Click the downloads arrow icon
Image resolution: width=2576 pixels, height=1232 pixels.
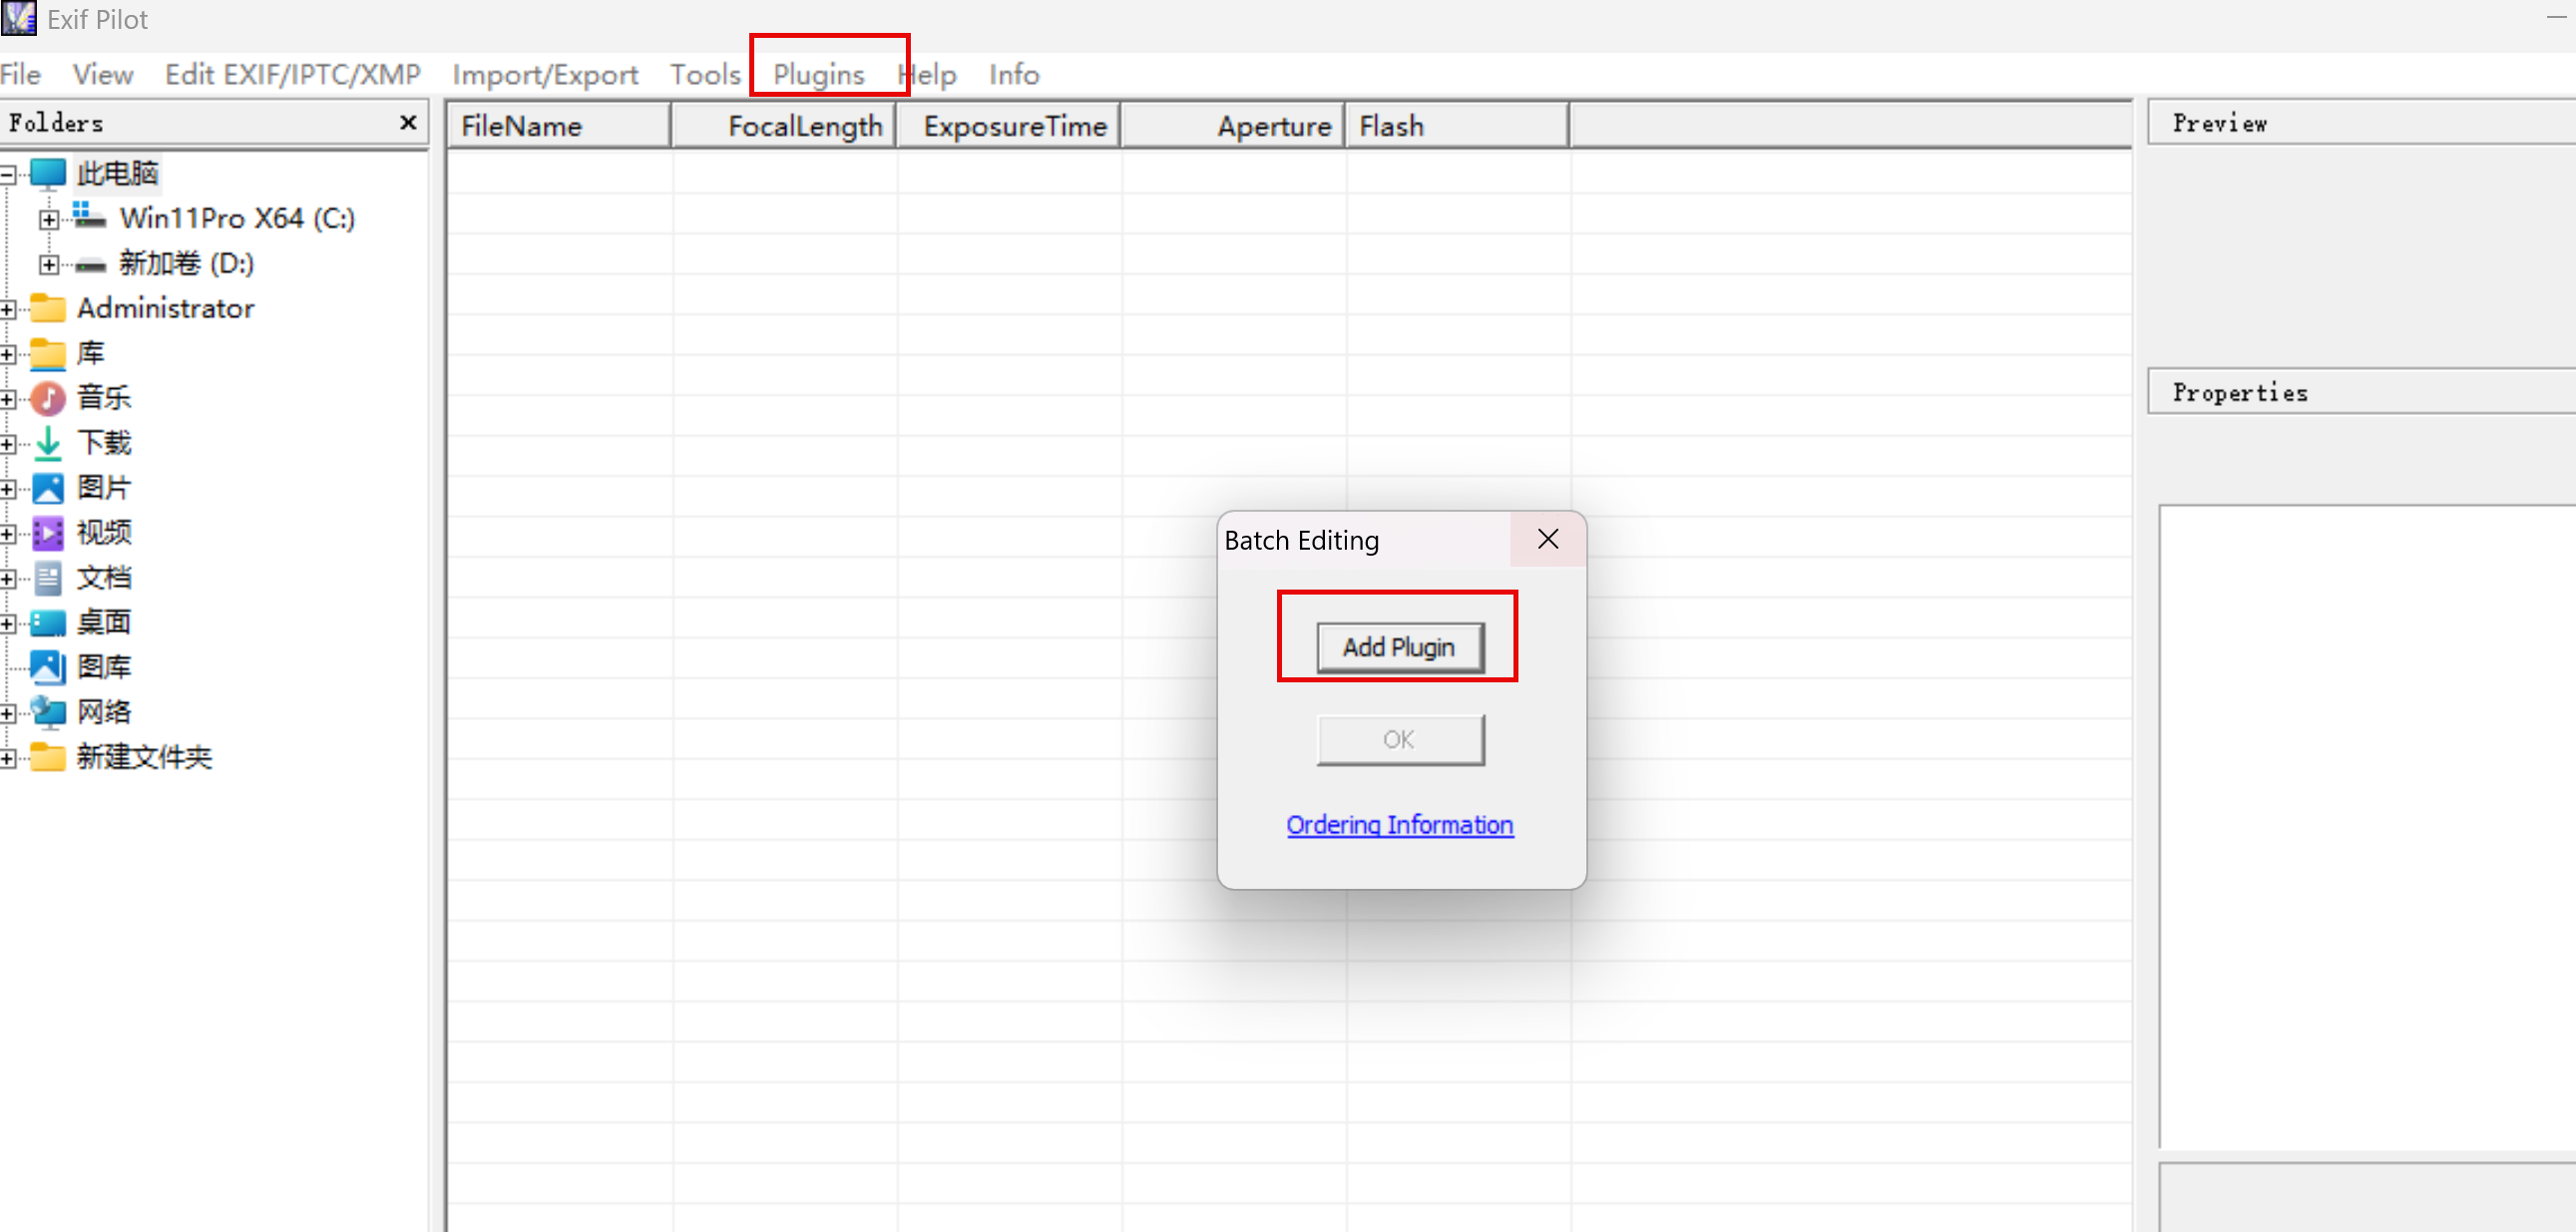pos(48,443)
